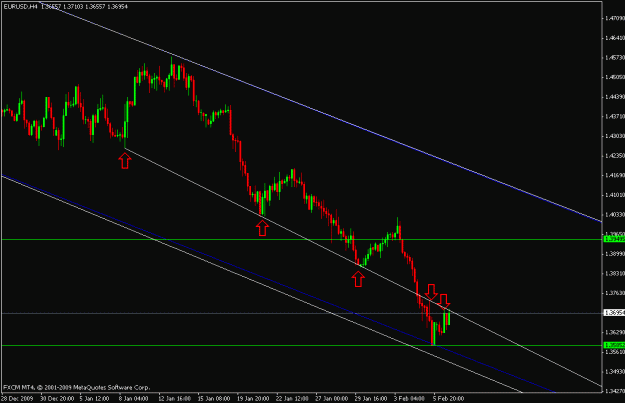Select the 19 Jan 20:00 time label
This screenshot has width=625, height=403.
[x=253, y=398]
